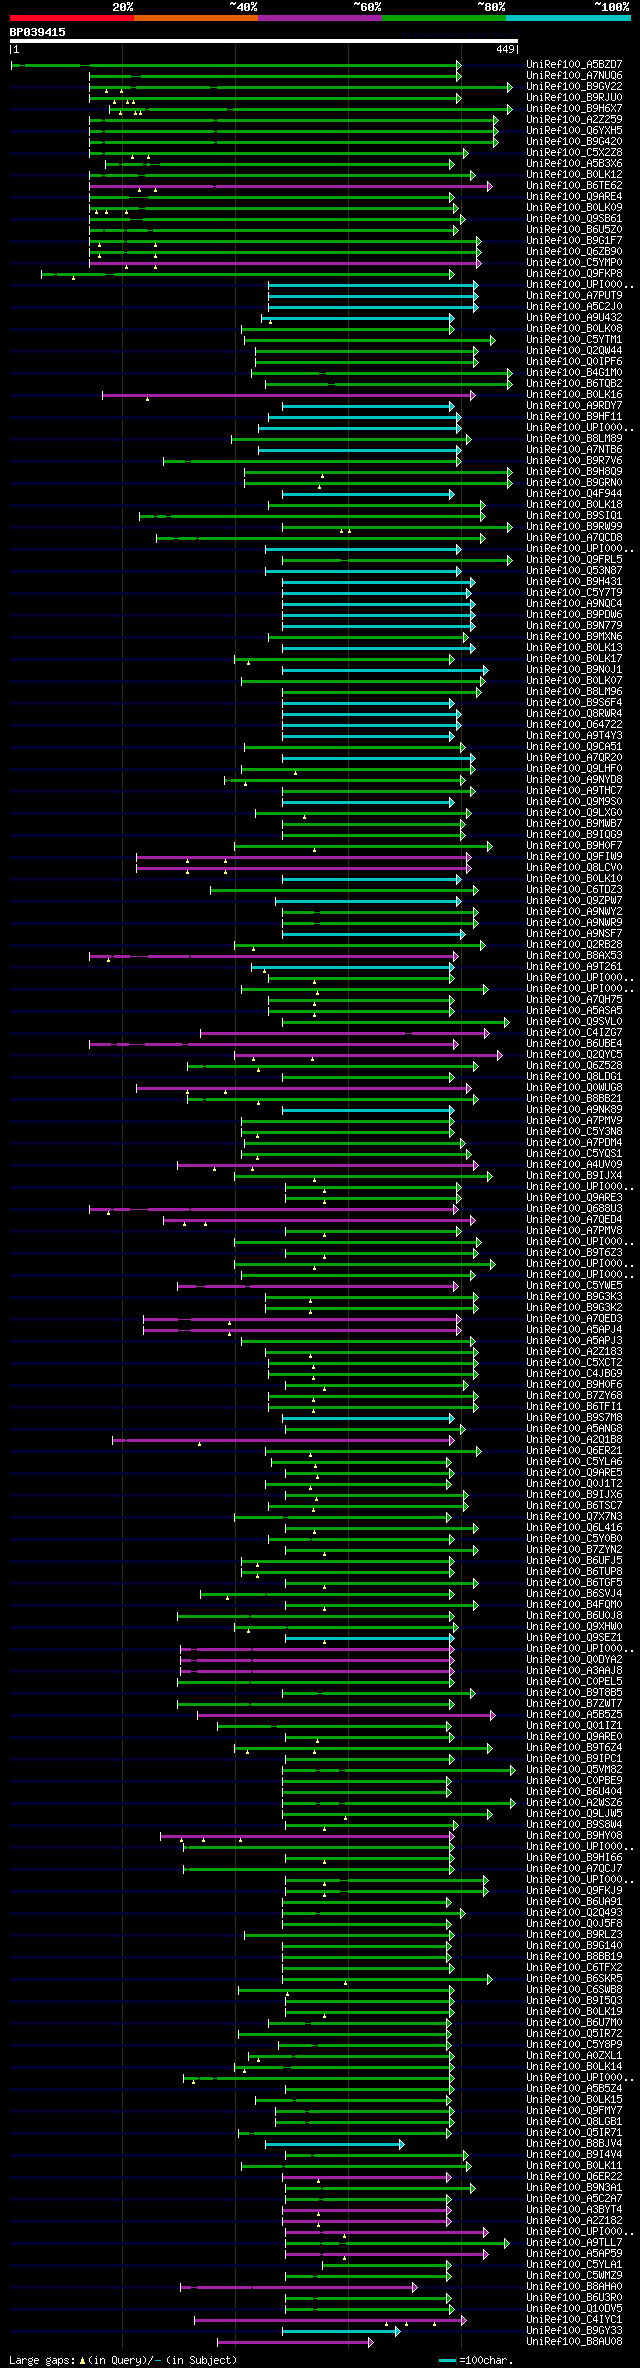Select the UniRef100_A2Q1B8 hit label
Viewport: 640px width, 2368px height.
[x=574, y=1439]
